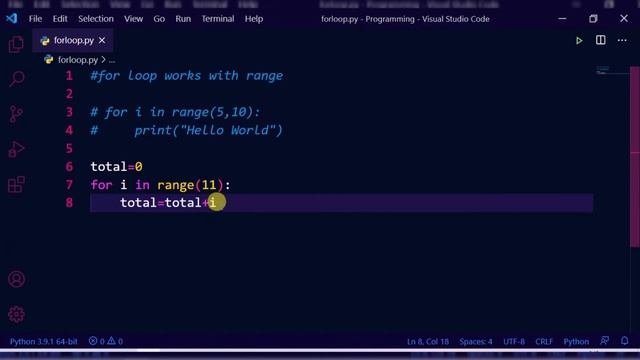Select Python language mode
Image resolution: width=640 pixels, height=360 pixels.
[576, 341]
